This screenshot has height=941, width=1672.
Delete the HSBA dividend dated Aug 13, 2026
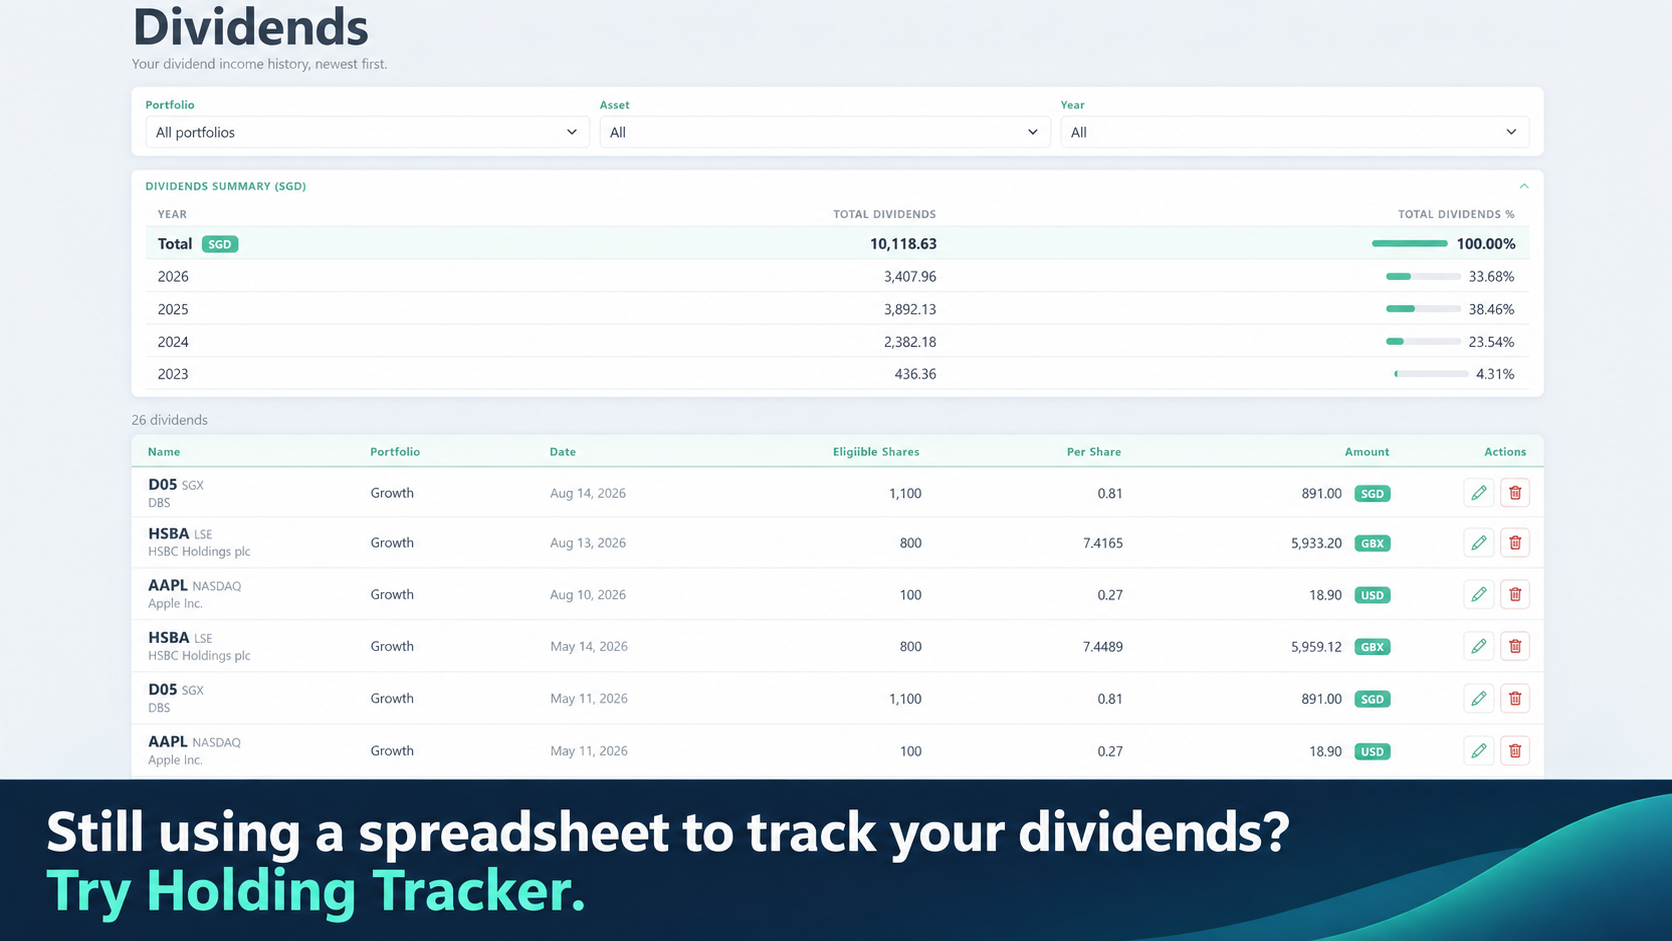(x=1515, y=543)
